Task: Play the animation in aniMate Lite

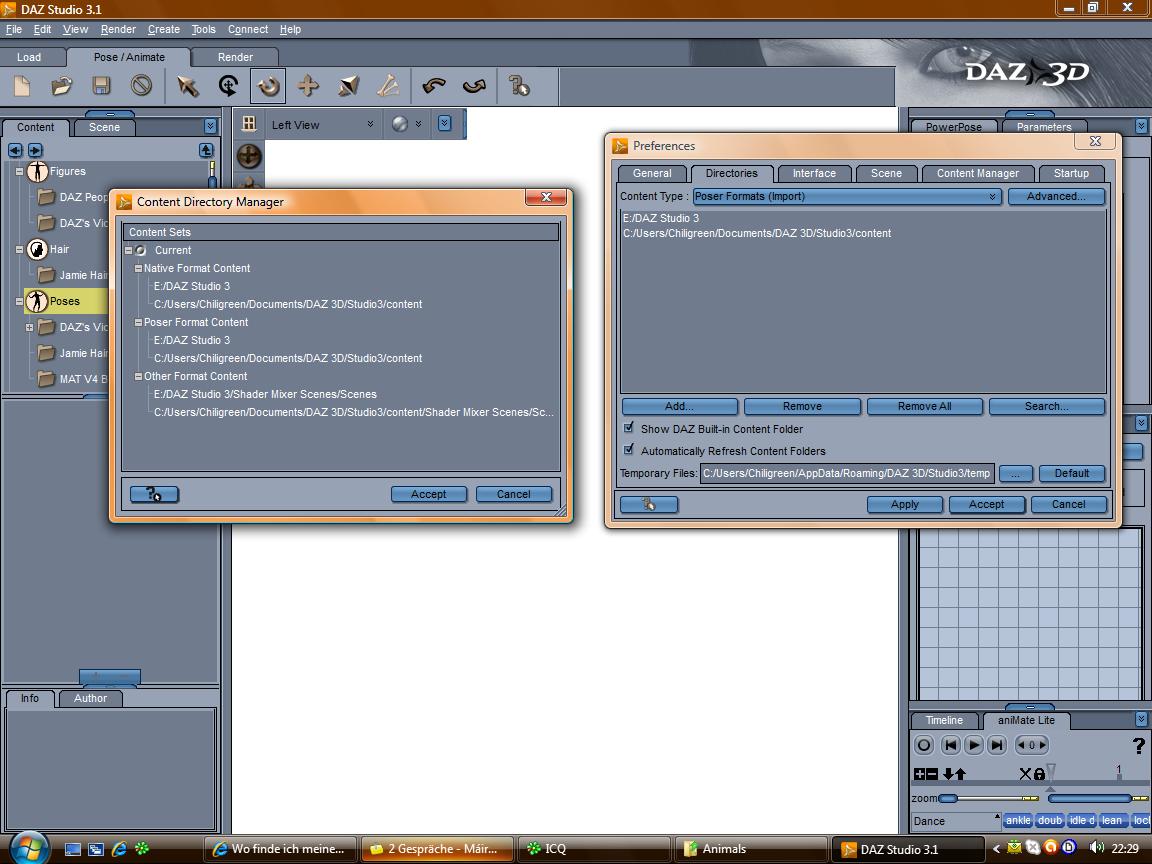Action: pos(973,745)
